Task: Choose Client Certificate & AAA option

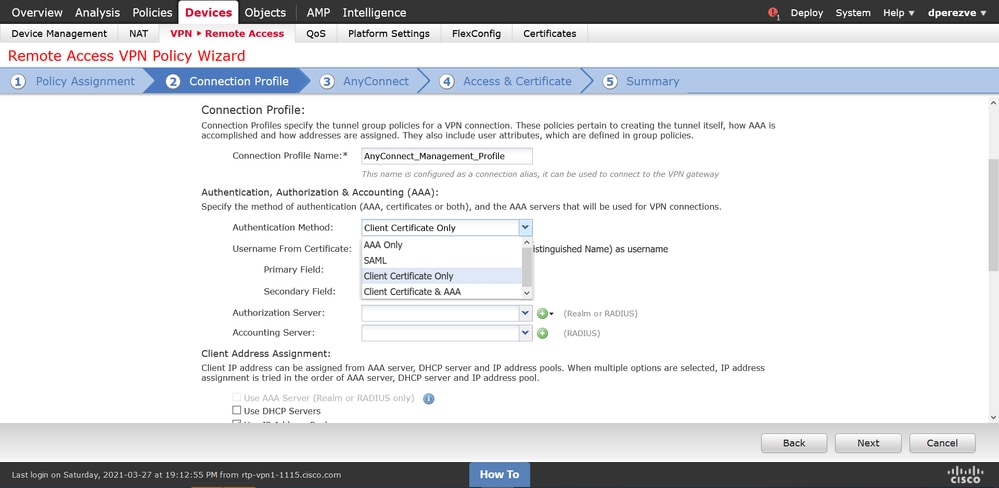Action: coord(442,292)
